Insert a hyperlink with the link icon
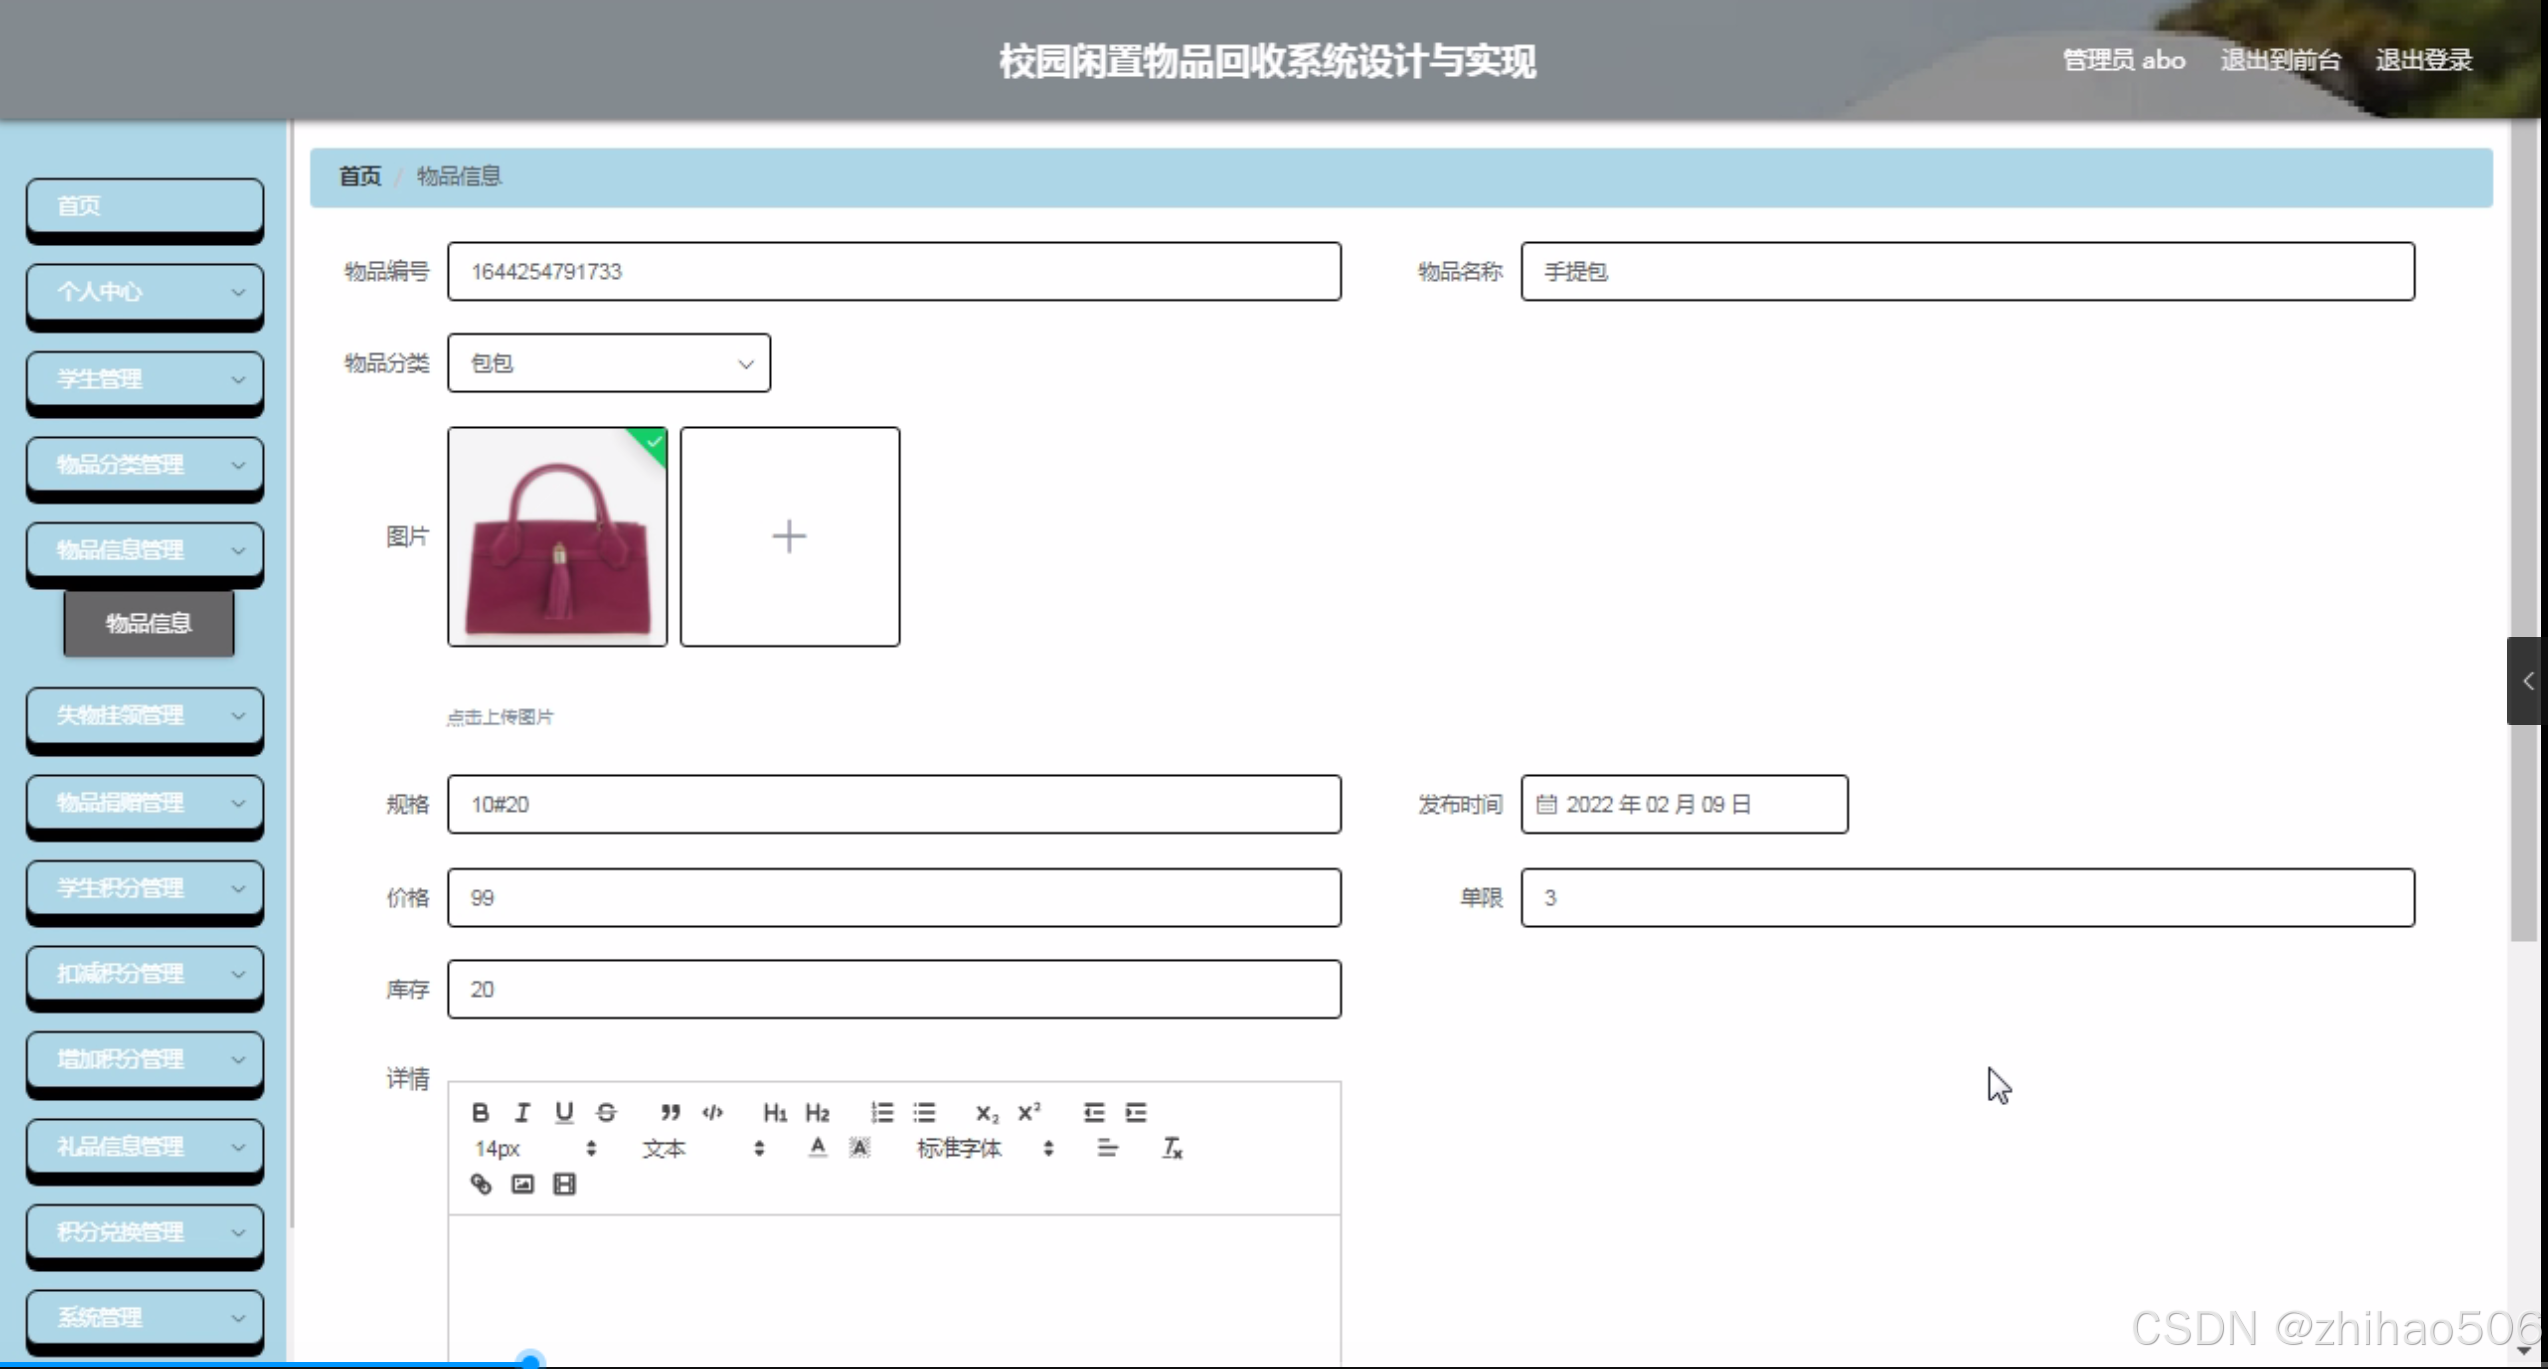The width and height of the screenshot is (2548, 1369). 481,1184
